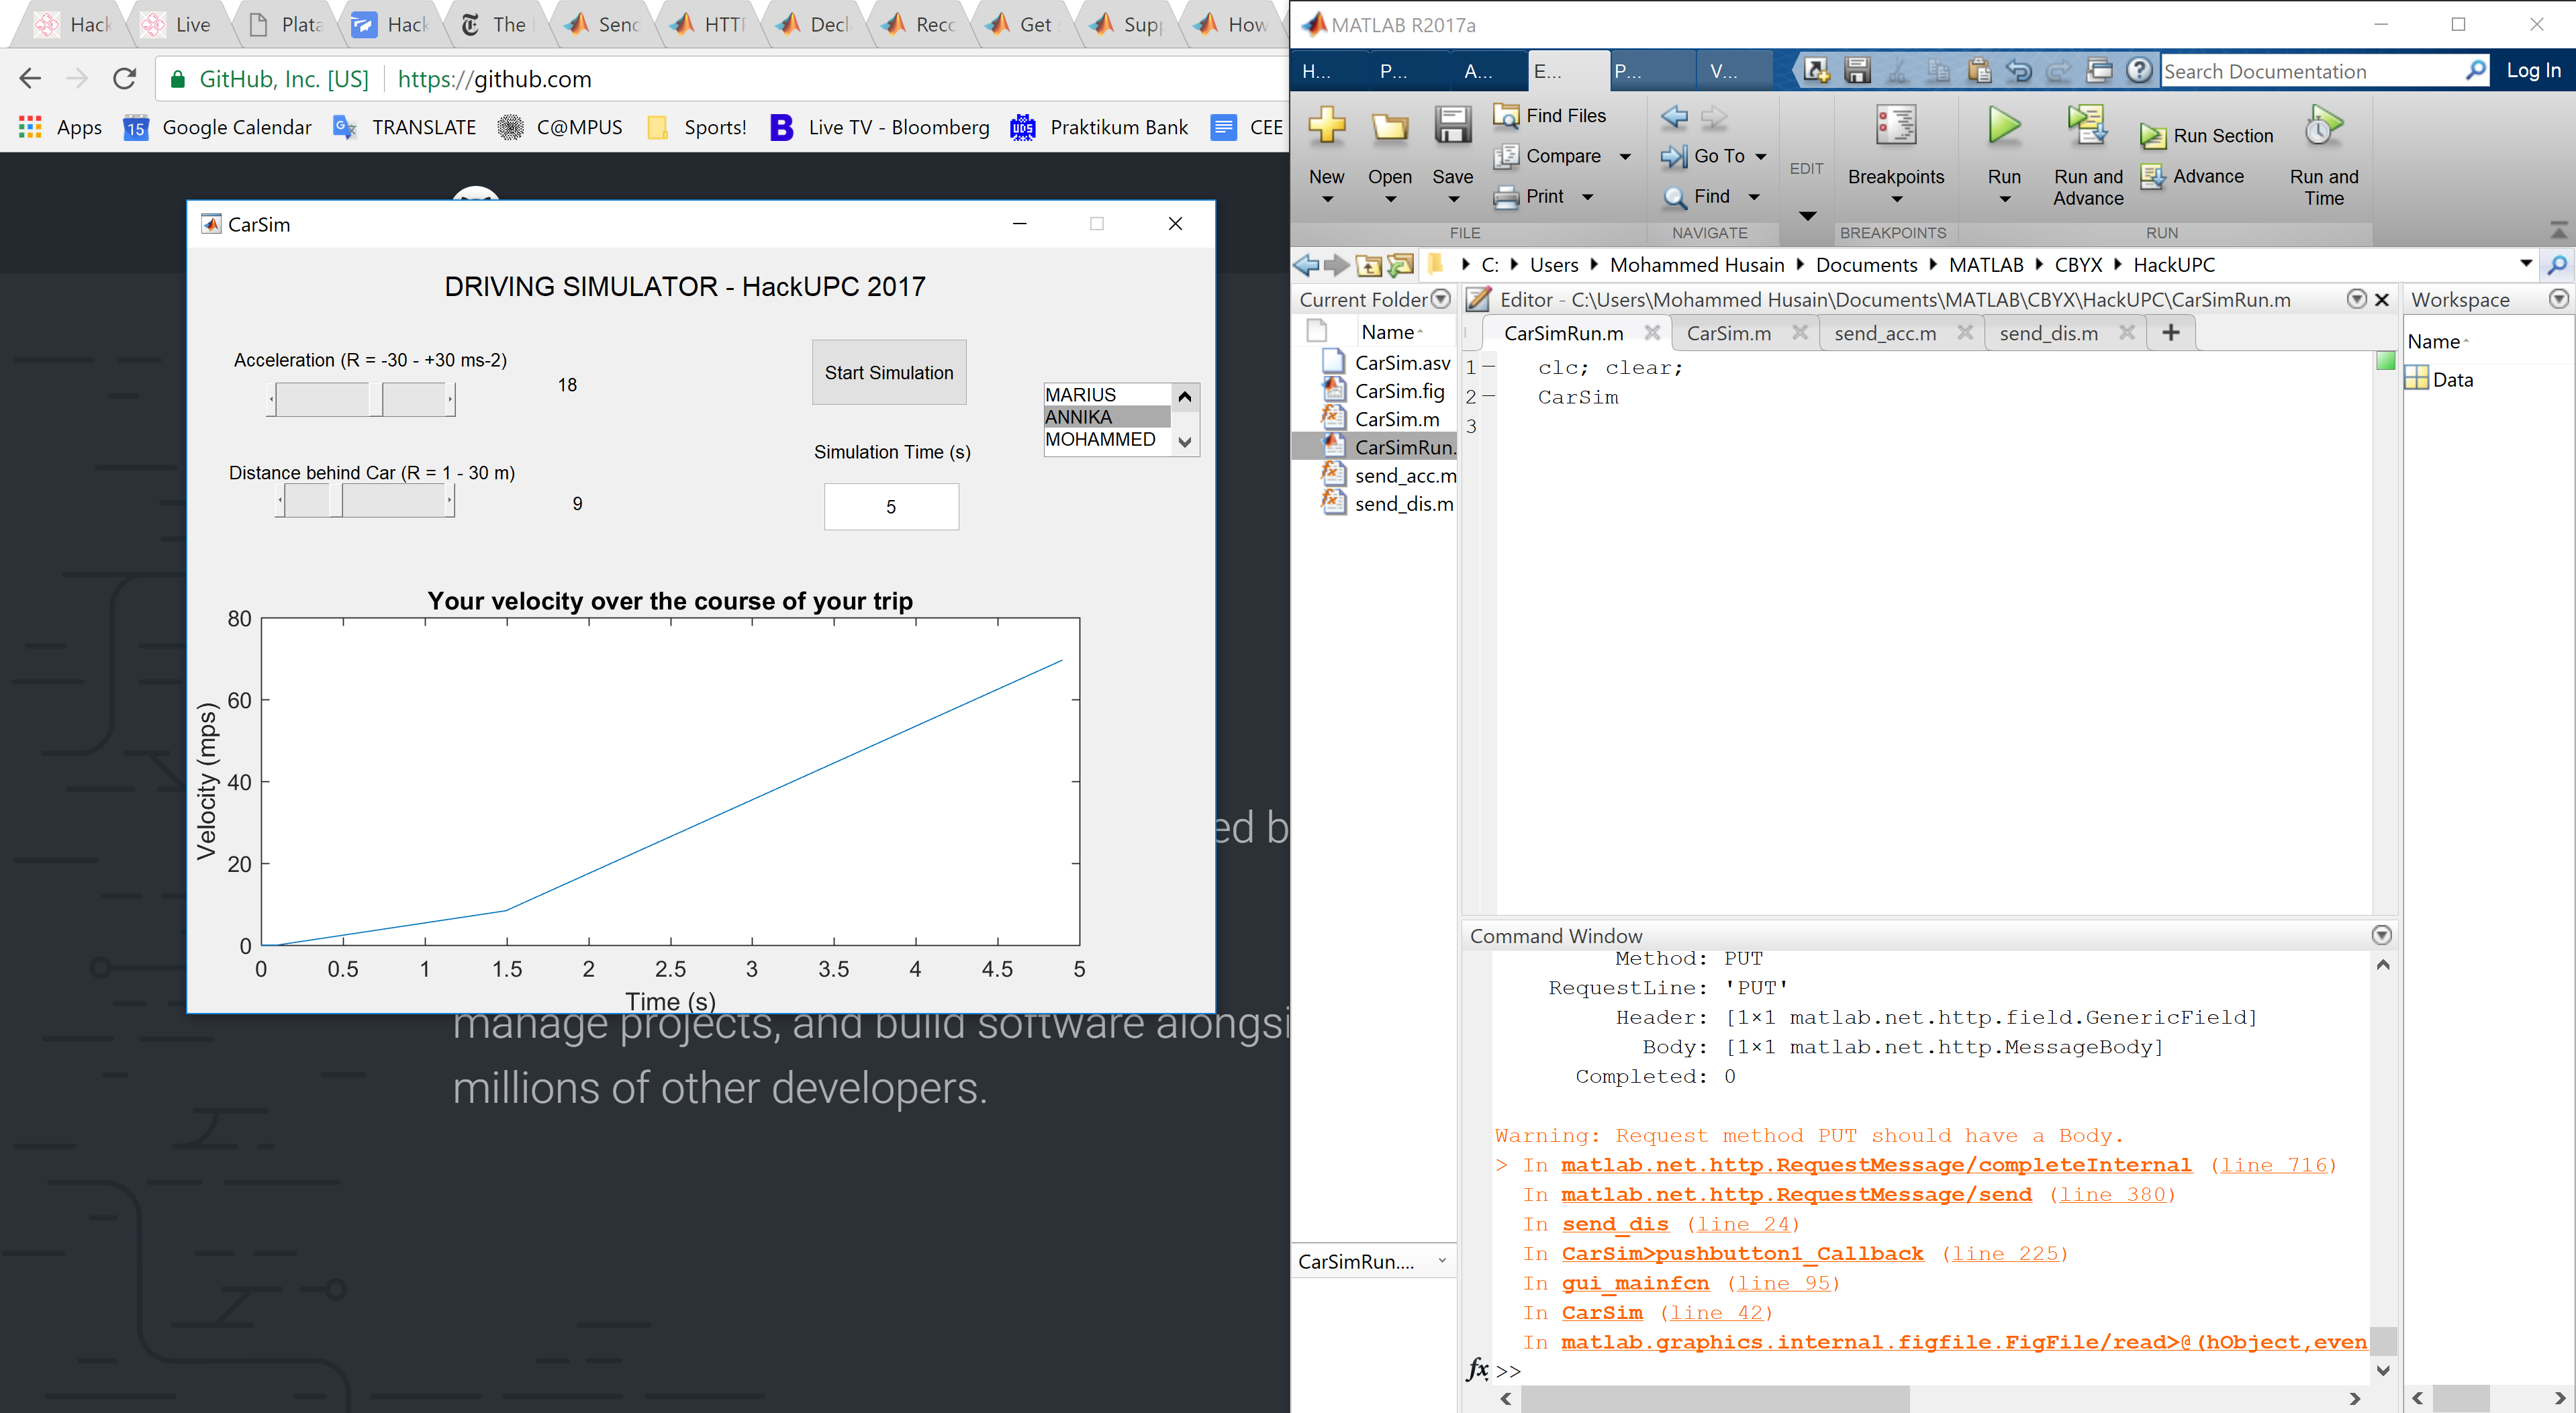Click the Find Files icon
The height and width of the screenshot is (1413, 2576).
tap(1506, 116)
